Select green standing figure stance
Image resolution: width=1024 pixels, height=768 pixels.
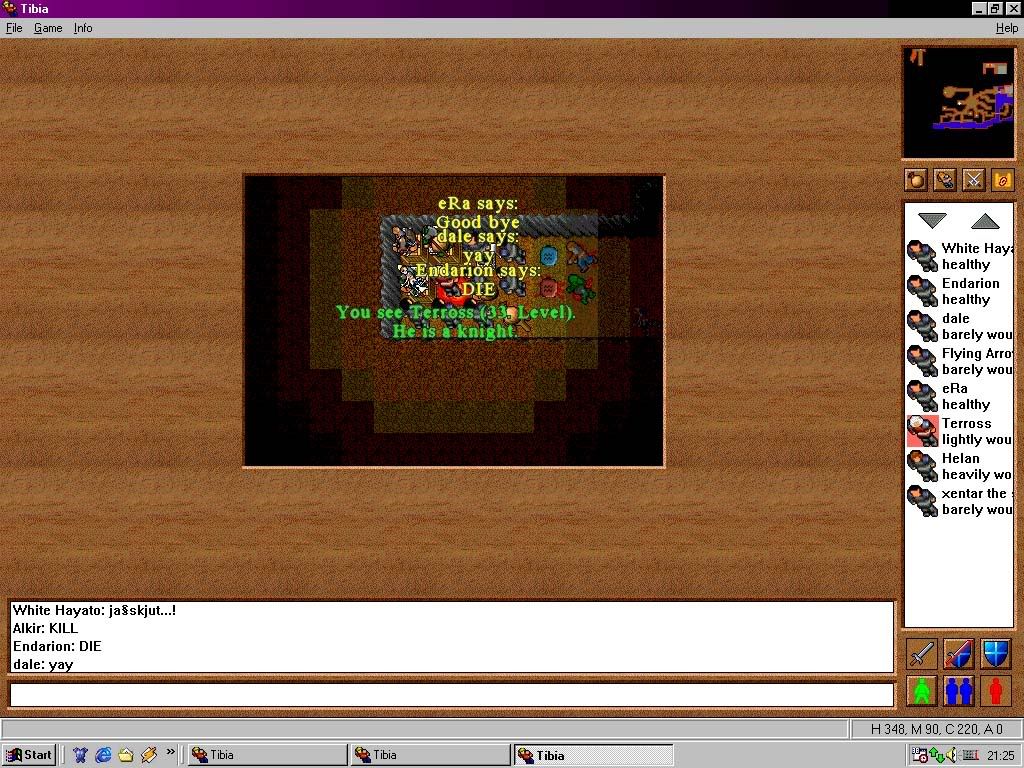921,691
